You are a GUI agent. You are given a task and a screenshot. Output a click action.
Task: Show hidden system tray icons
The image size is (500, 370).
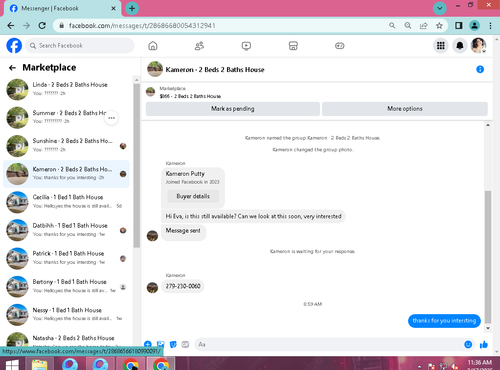(x=419, y=366)
